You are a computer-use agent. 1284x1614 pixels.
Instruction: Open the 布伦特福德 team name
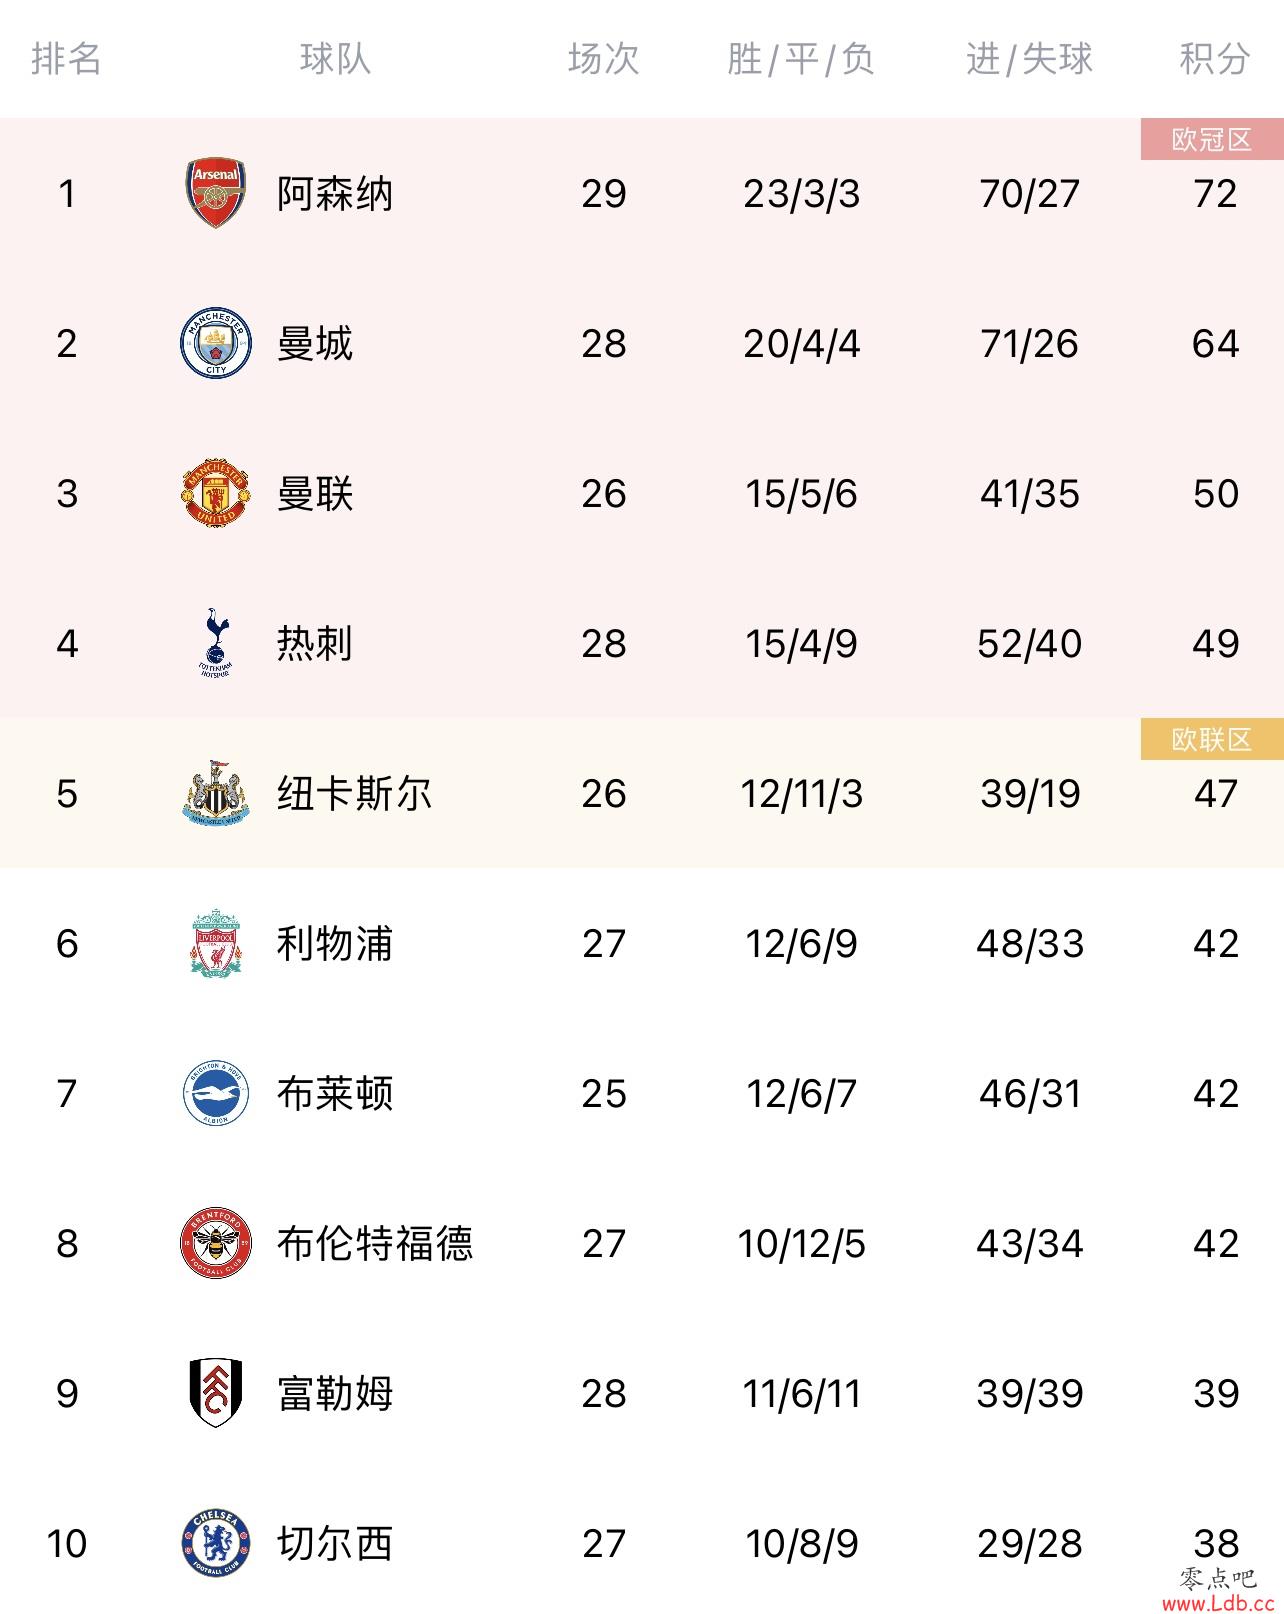(x=374, y=1243)
